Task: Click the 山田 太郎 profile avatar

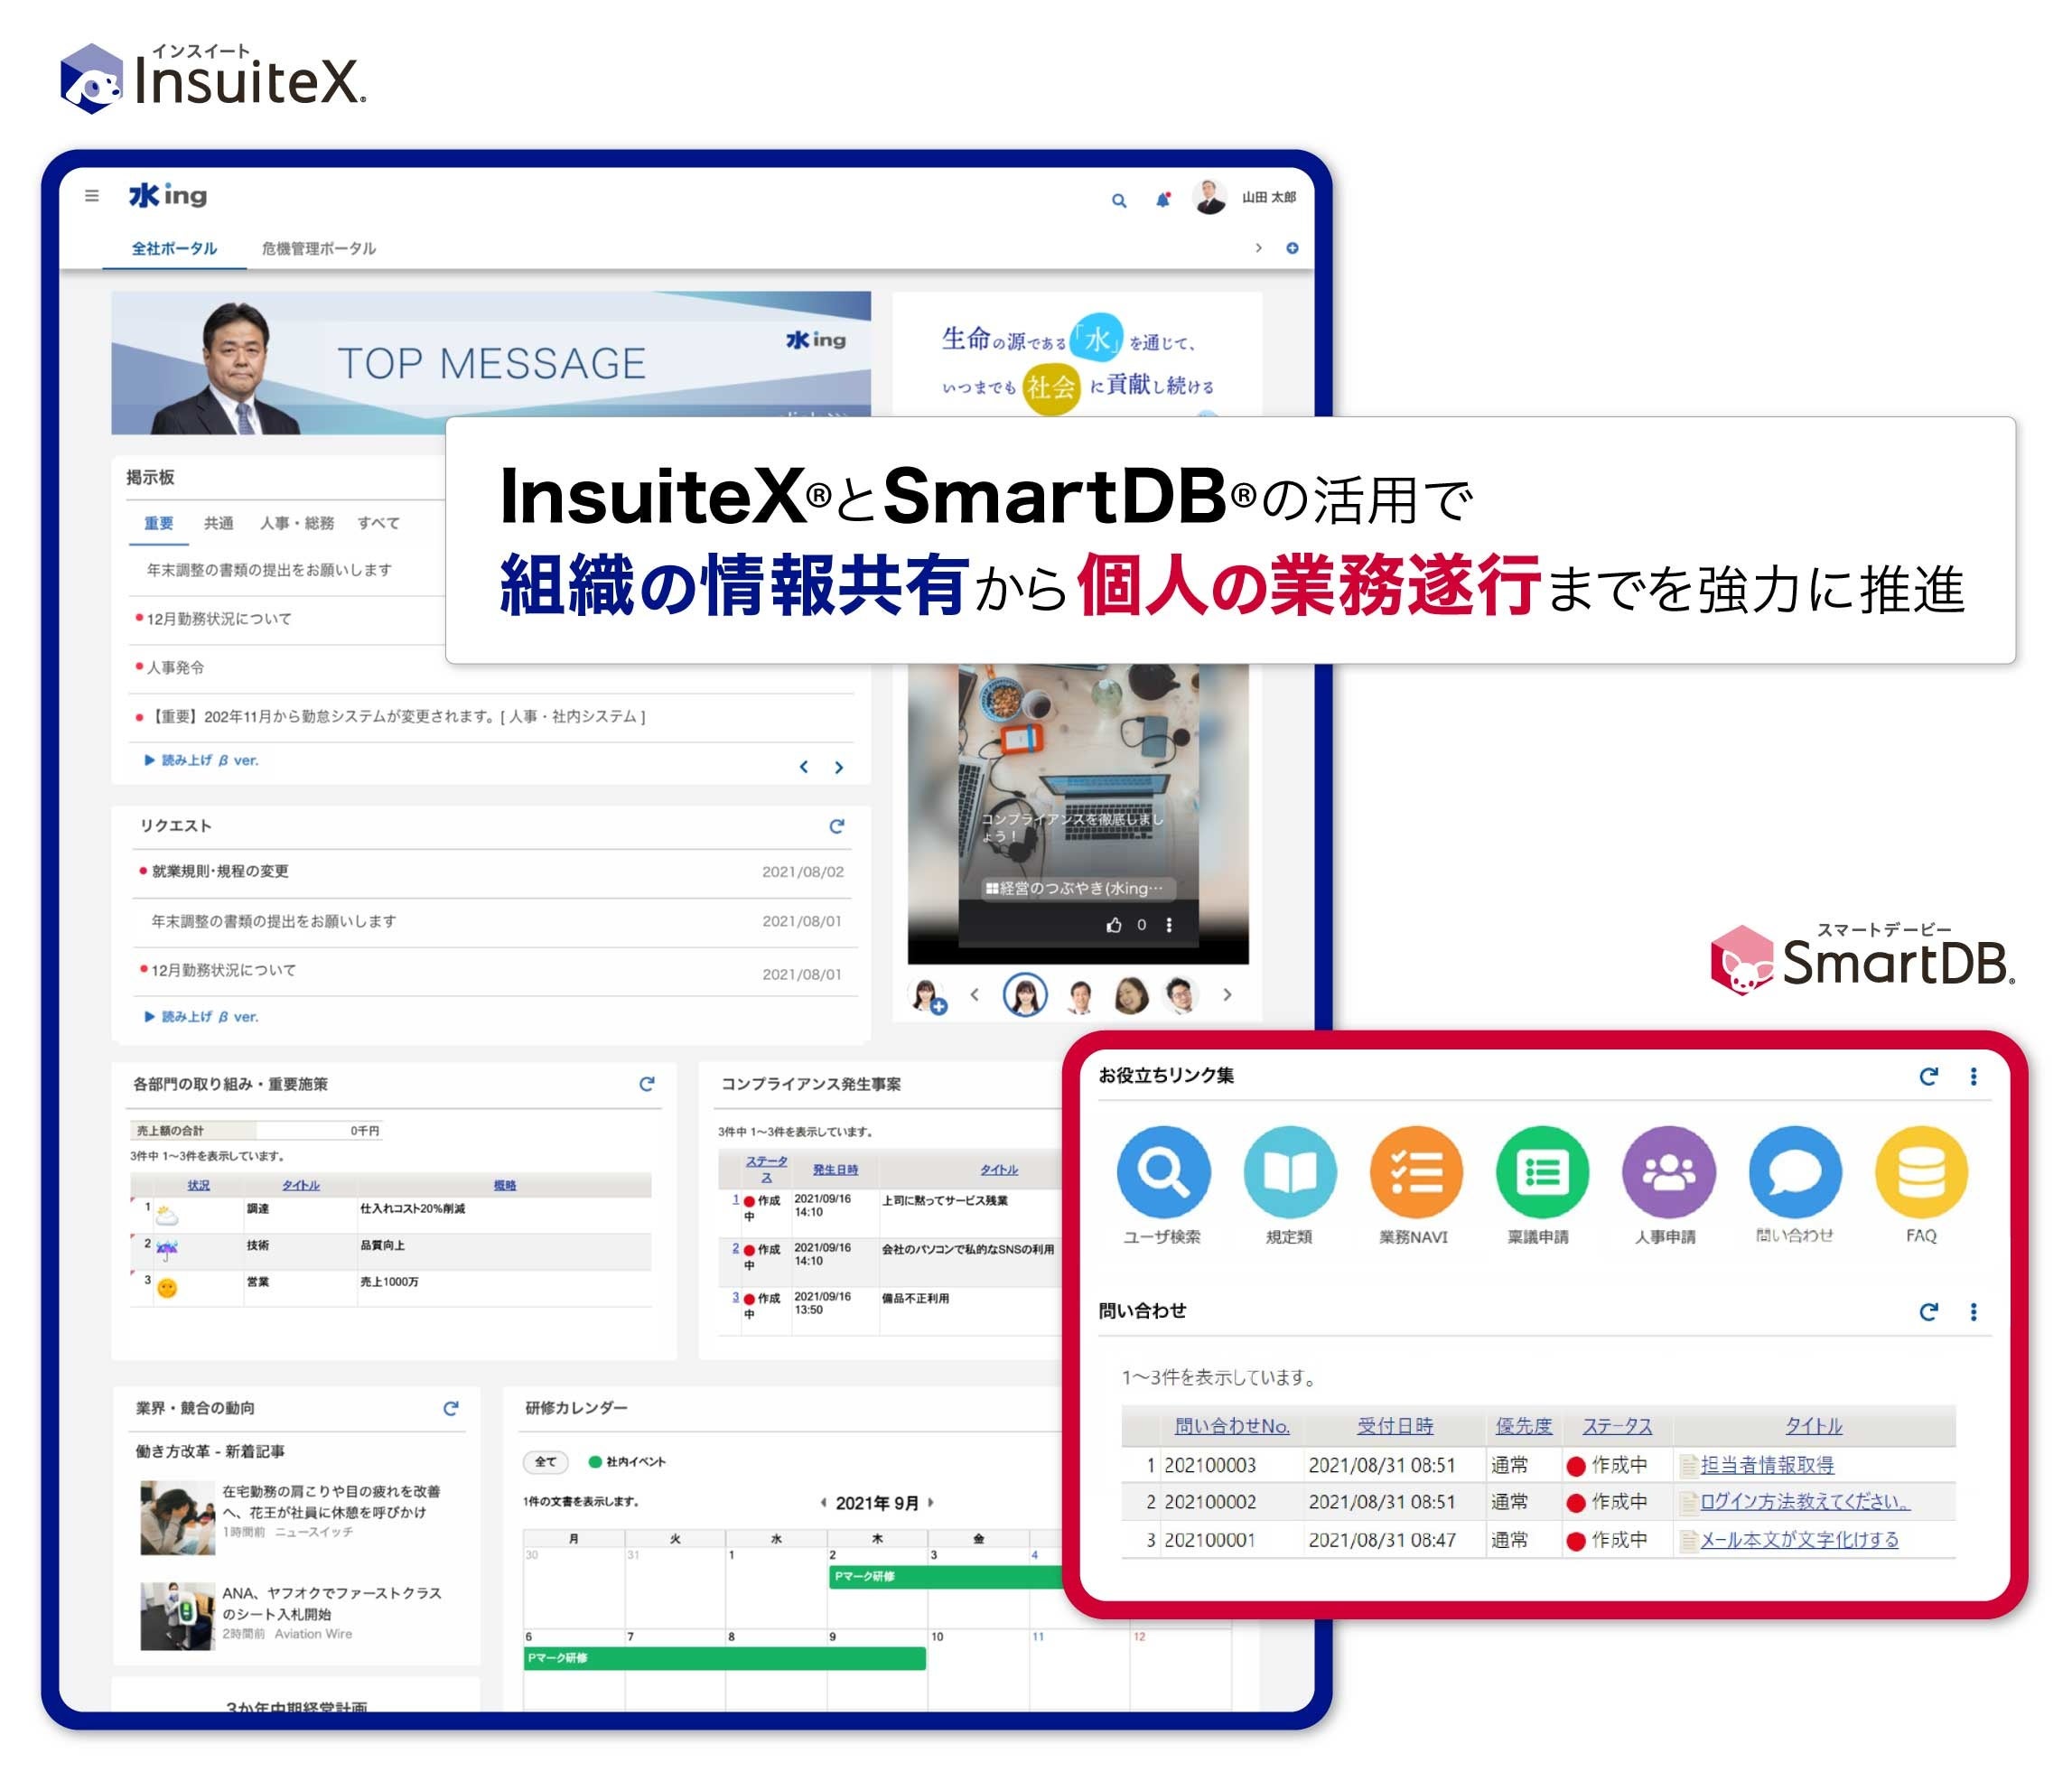Action: click(1212, 197)
